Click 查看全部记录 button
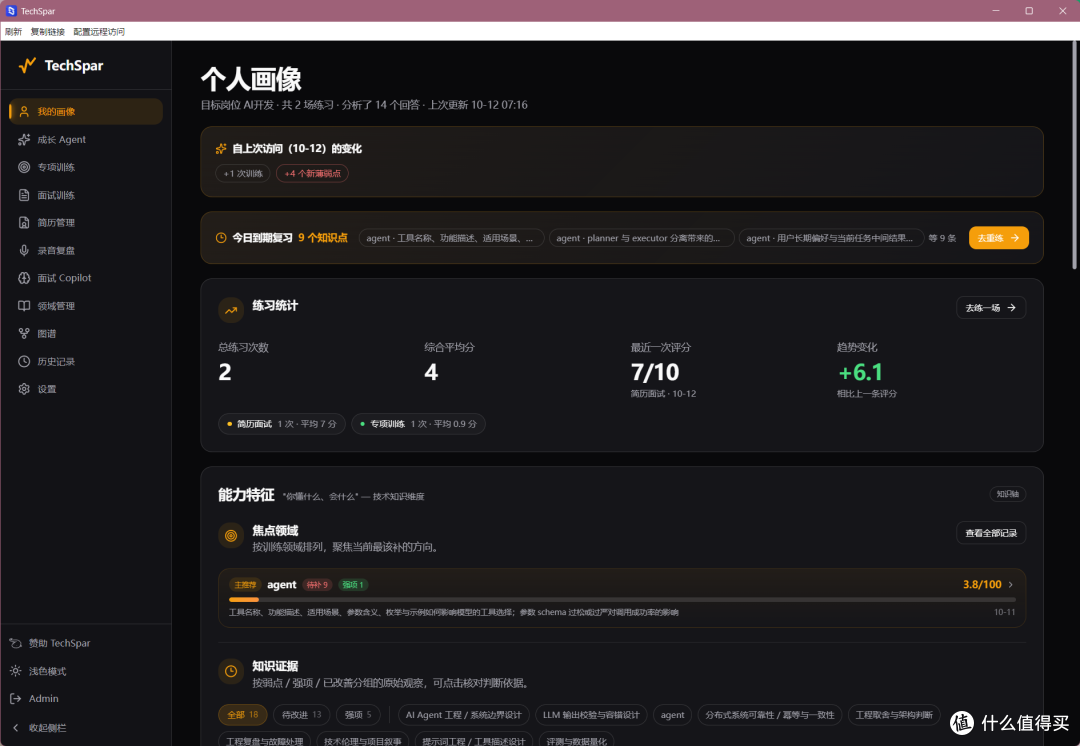Viewport: 1080px width, 746px height. pyautogui.click(x=991, y=533)
